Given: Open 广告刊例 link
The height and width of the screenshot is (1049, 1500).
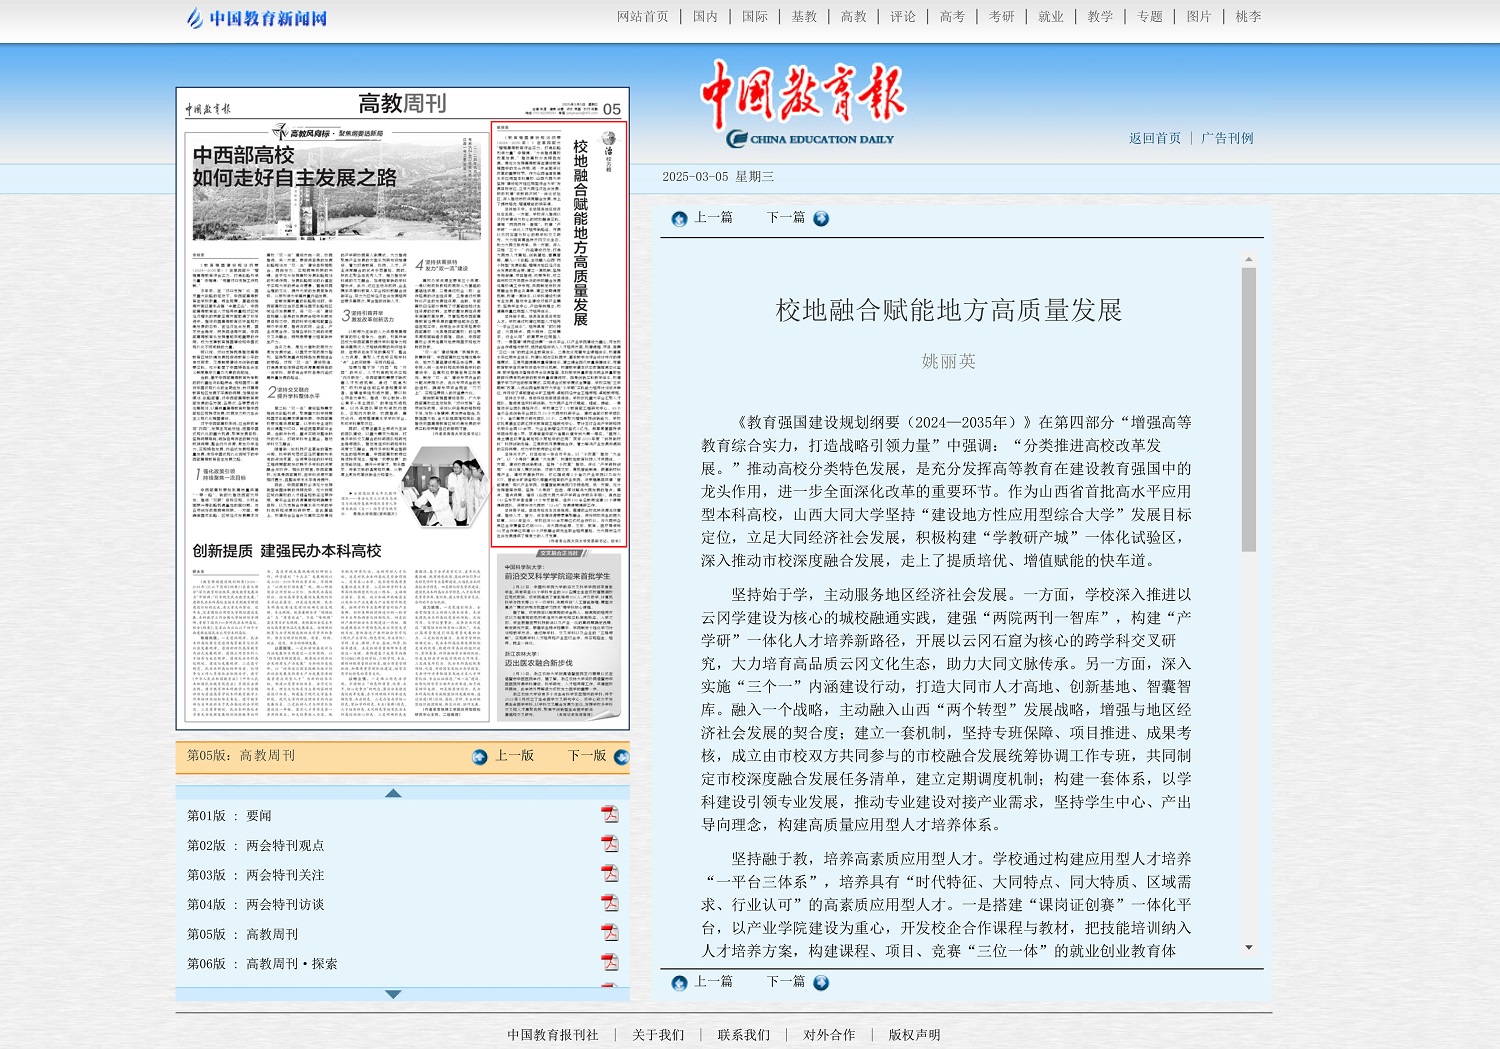Looking at the screenshot, I should (x=1227, y=139).
